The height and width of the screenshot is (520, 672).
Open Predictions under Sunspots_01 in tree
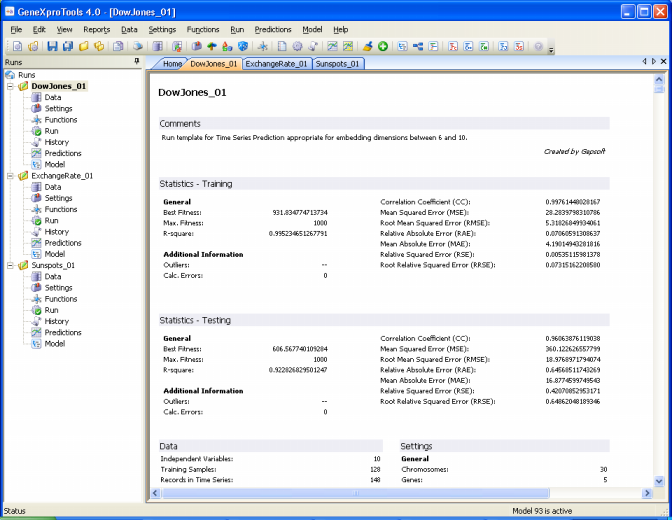(x=63, y=332)
